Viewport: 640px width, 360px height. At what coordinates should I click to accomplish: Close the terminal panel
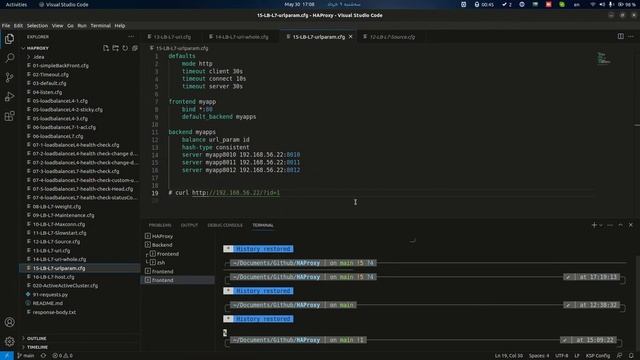pos(631,225)
